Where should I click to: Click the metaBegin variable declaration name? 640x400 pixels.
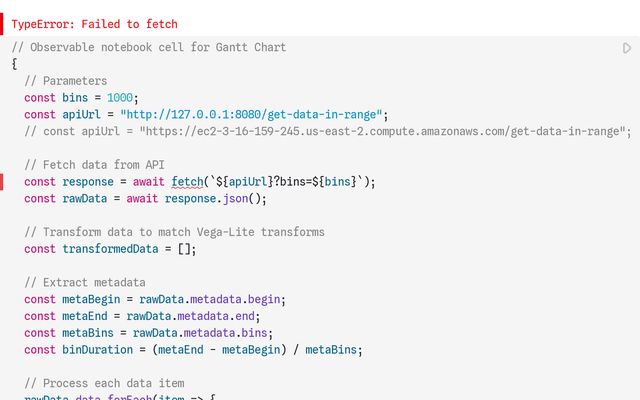point(91,300)
